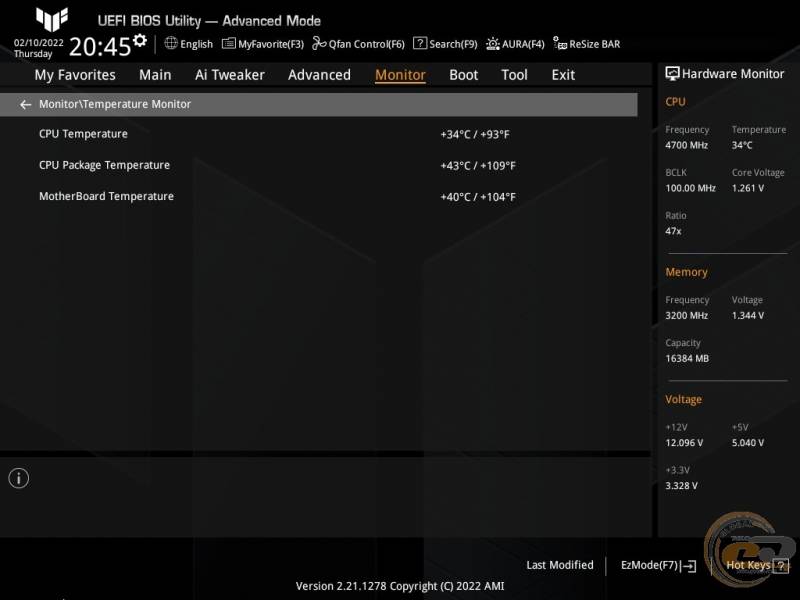Select the Monitor tab
Viewport: 800px width, 600px height.
coord(400,75)
